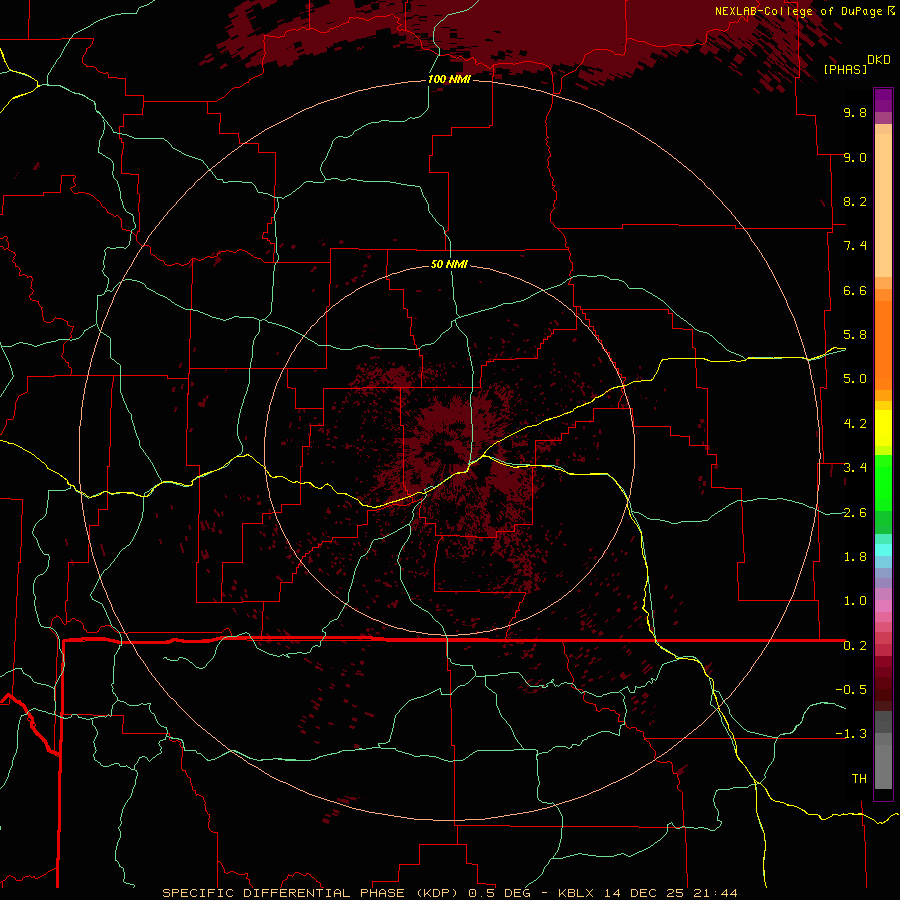Click the 5.8 legend value

(x=855, y=335)
